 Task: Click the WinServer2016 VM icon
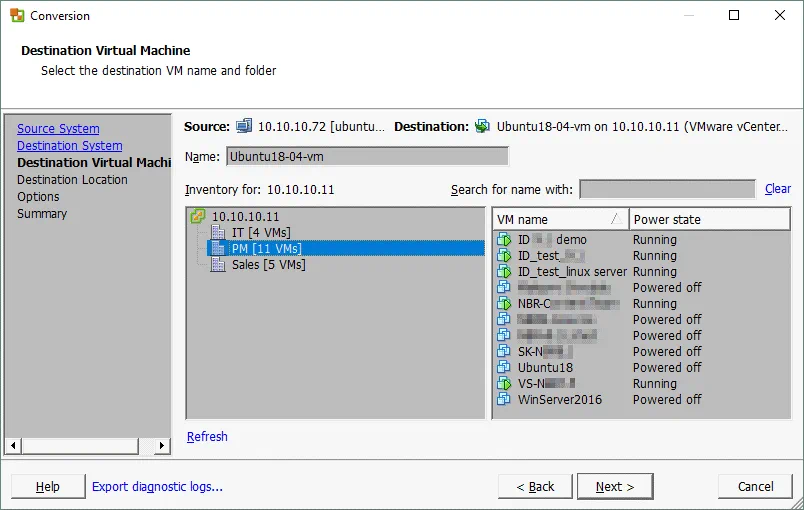505,399
